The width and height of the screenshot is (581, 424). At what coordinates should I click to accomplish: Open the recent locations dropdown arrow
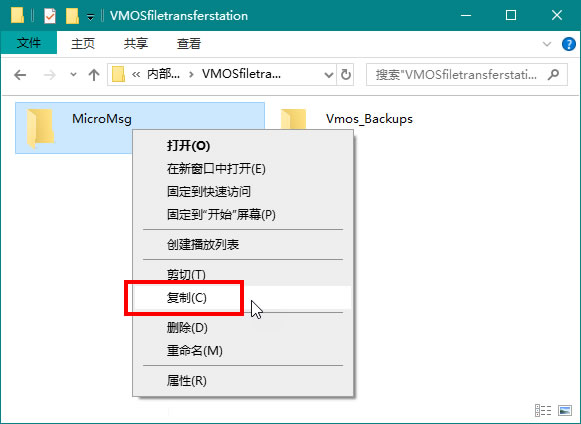click(x=73, y=75)
